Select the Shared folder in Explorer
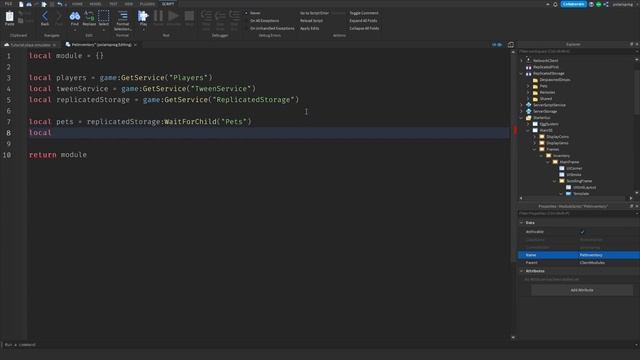The width and height of the screenshot is (640, 360). 546,99
